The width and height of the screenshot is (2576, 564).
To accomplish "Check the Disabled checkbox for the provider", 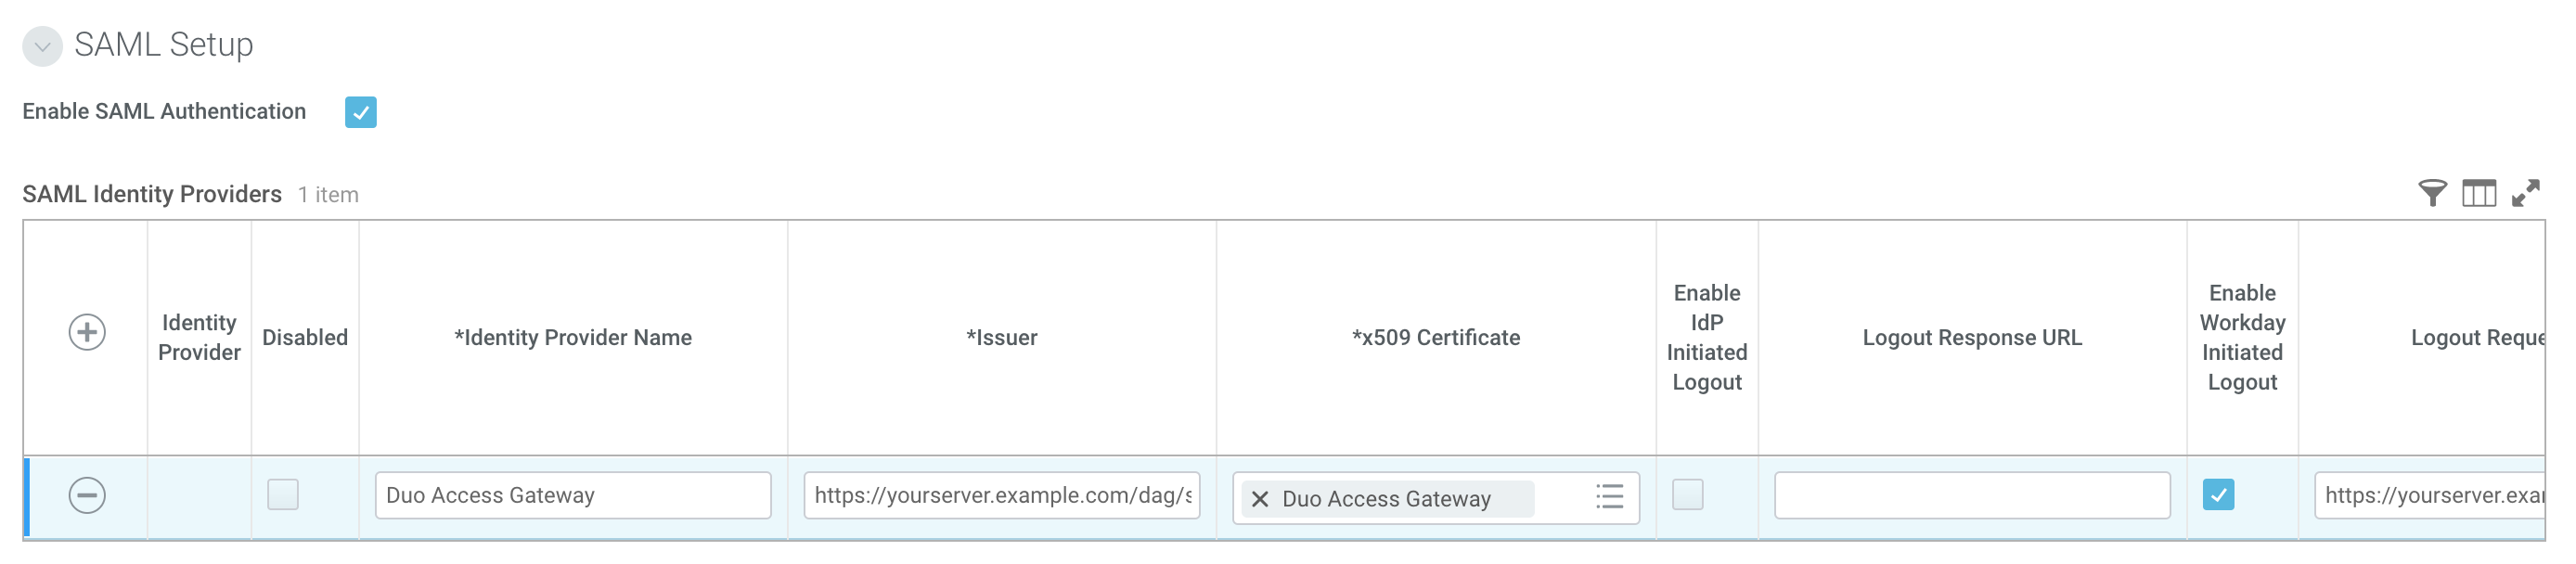I will (282, 494).
